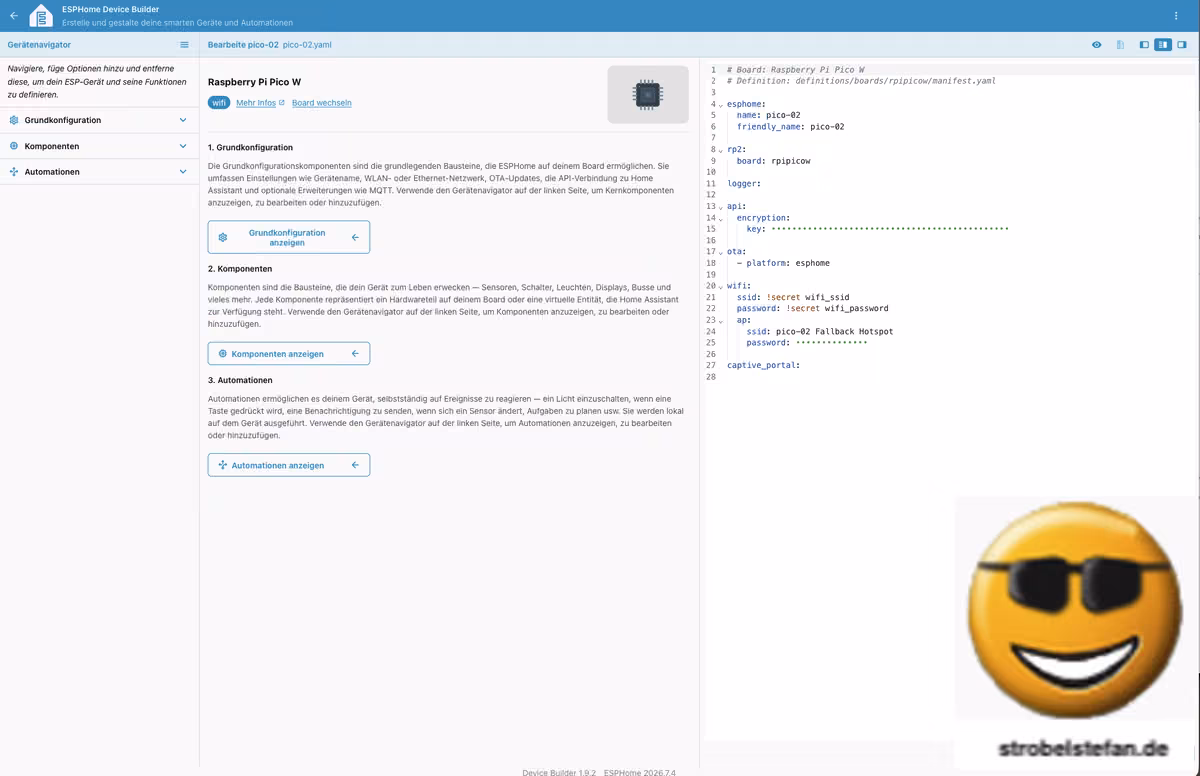Click Automationen anzeigen button
This screenshot has width=1200, height=776.
pyautogui.click(x=289, y=465)
